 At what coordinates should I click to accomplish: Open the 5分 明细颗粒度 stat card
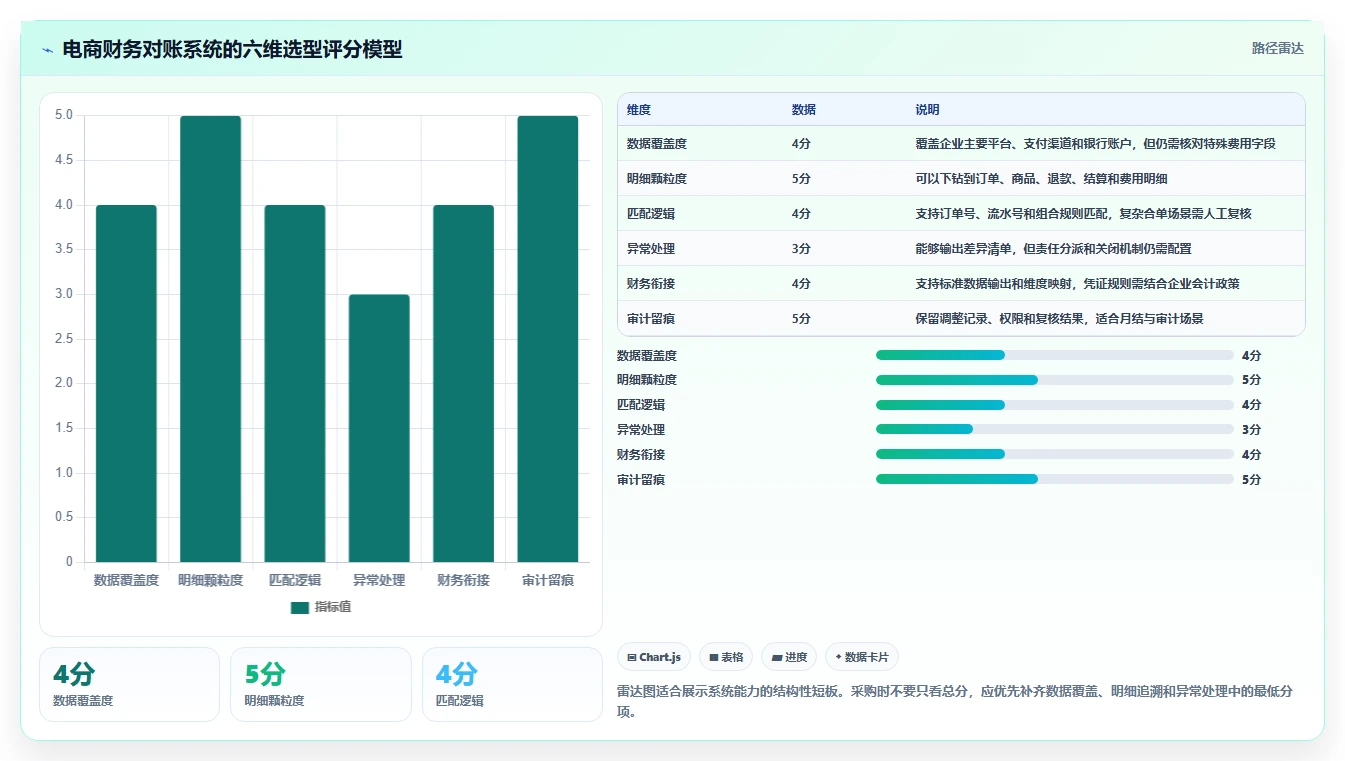(321, 684)
